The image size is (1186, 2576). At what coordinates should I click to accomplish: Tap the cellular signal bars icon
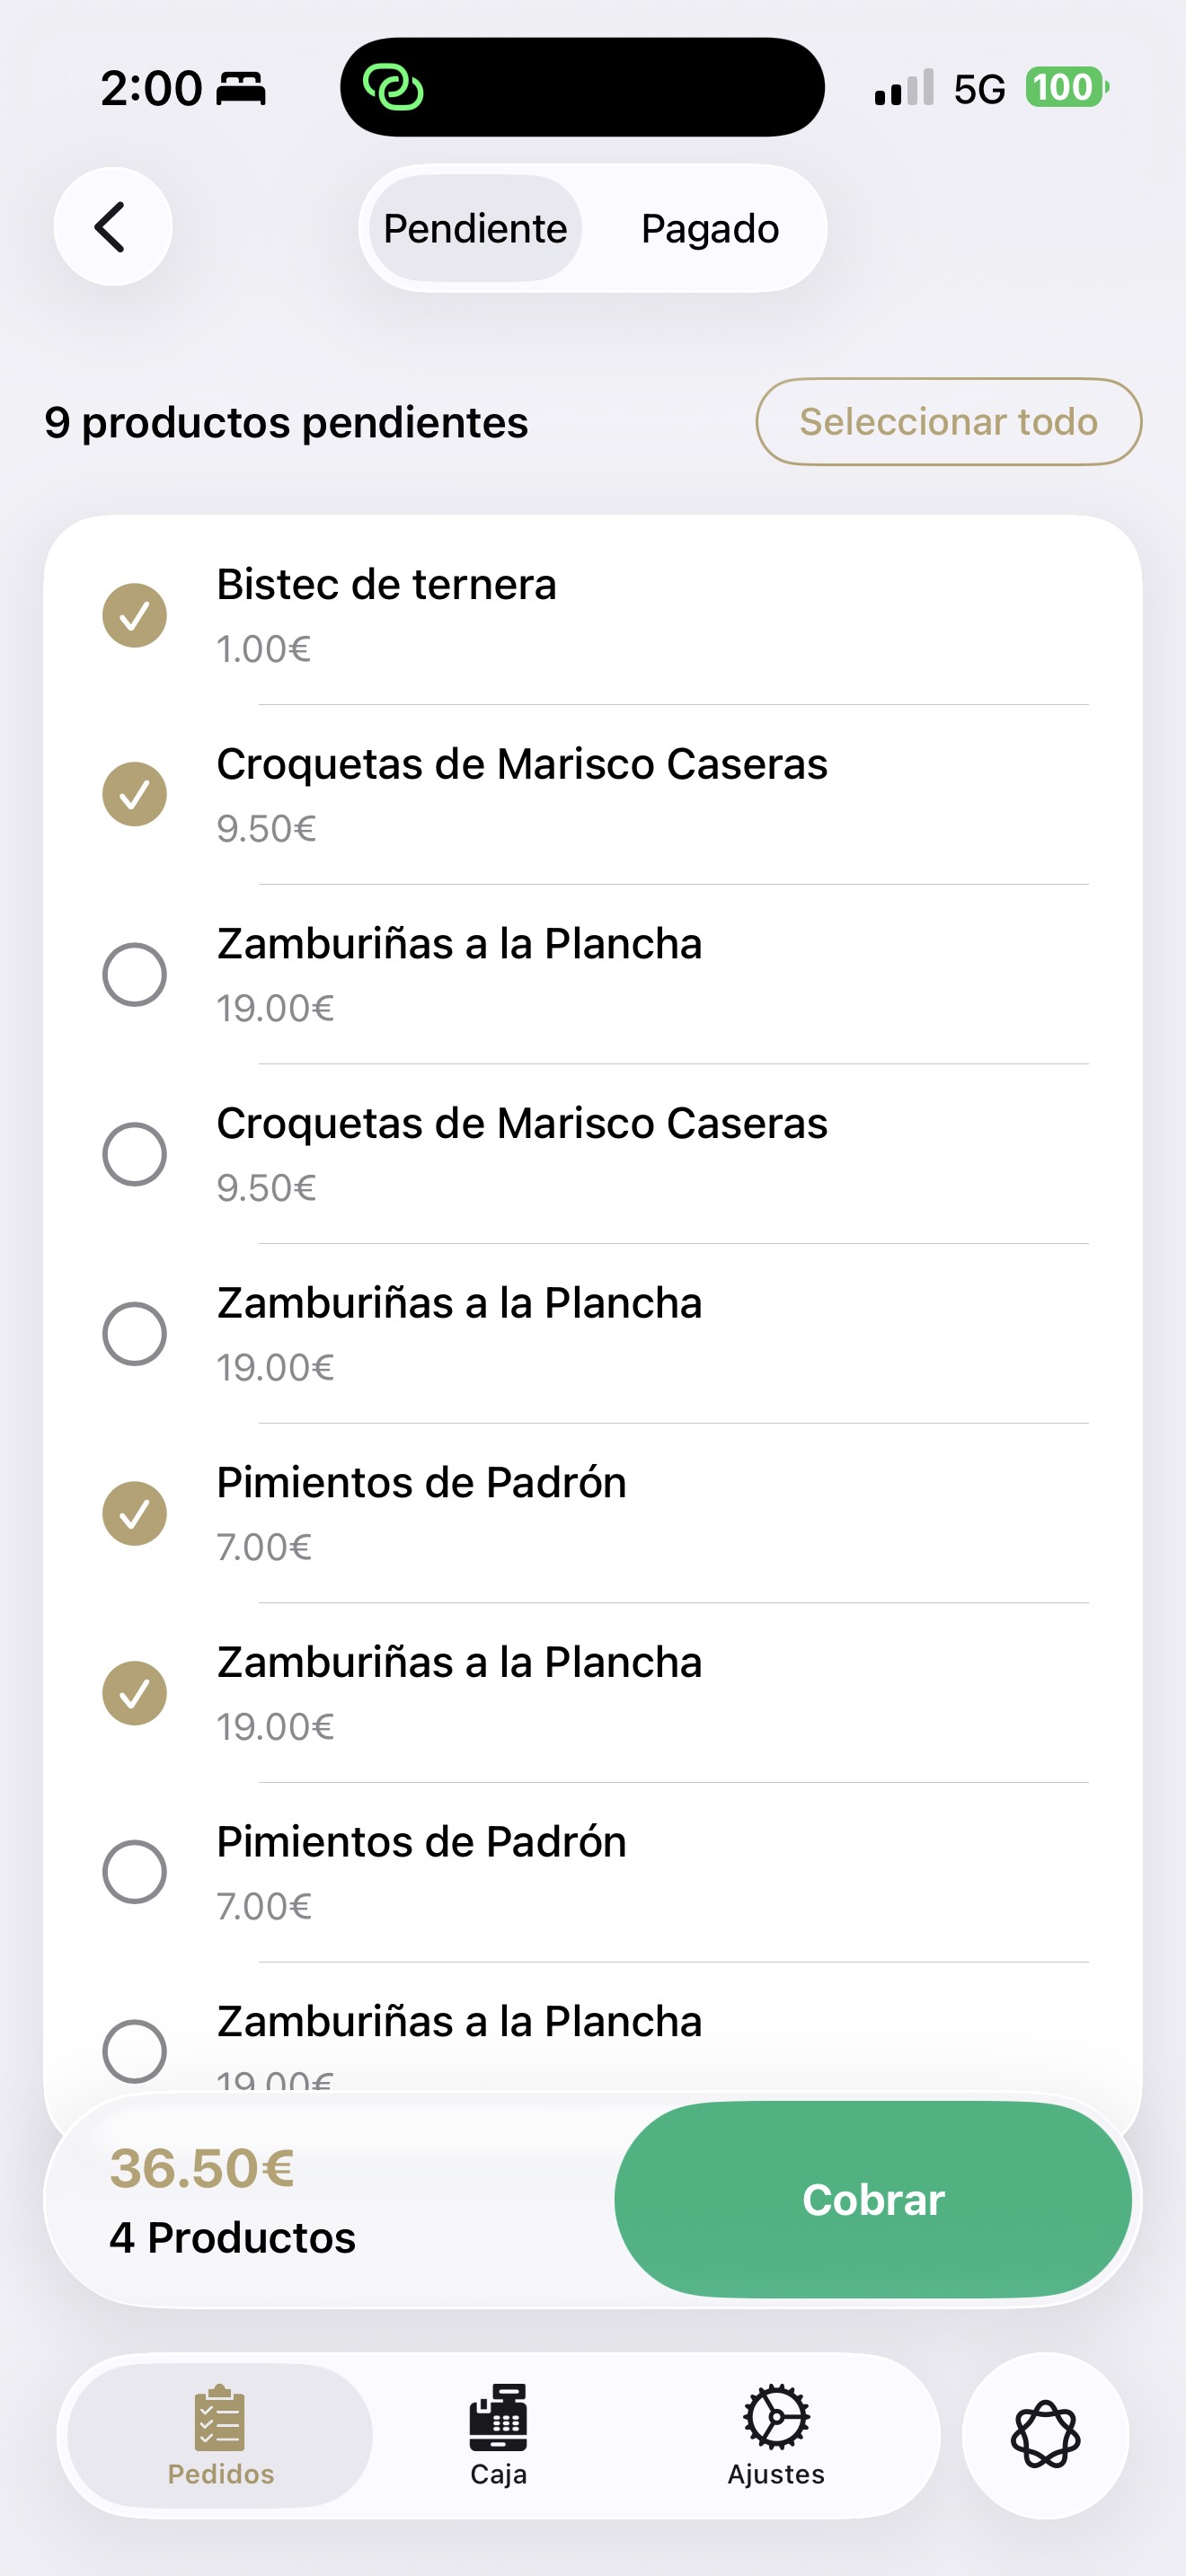pos(904,88)
